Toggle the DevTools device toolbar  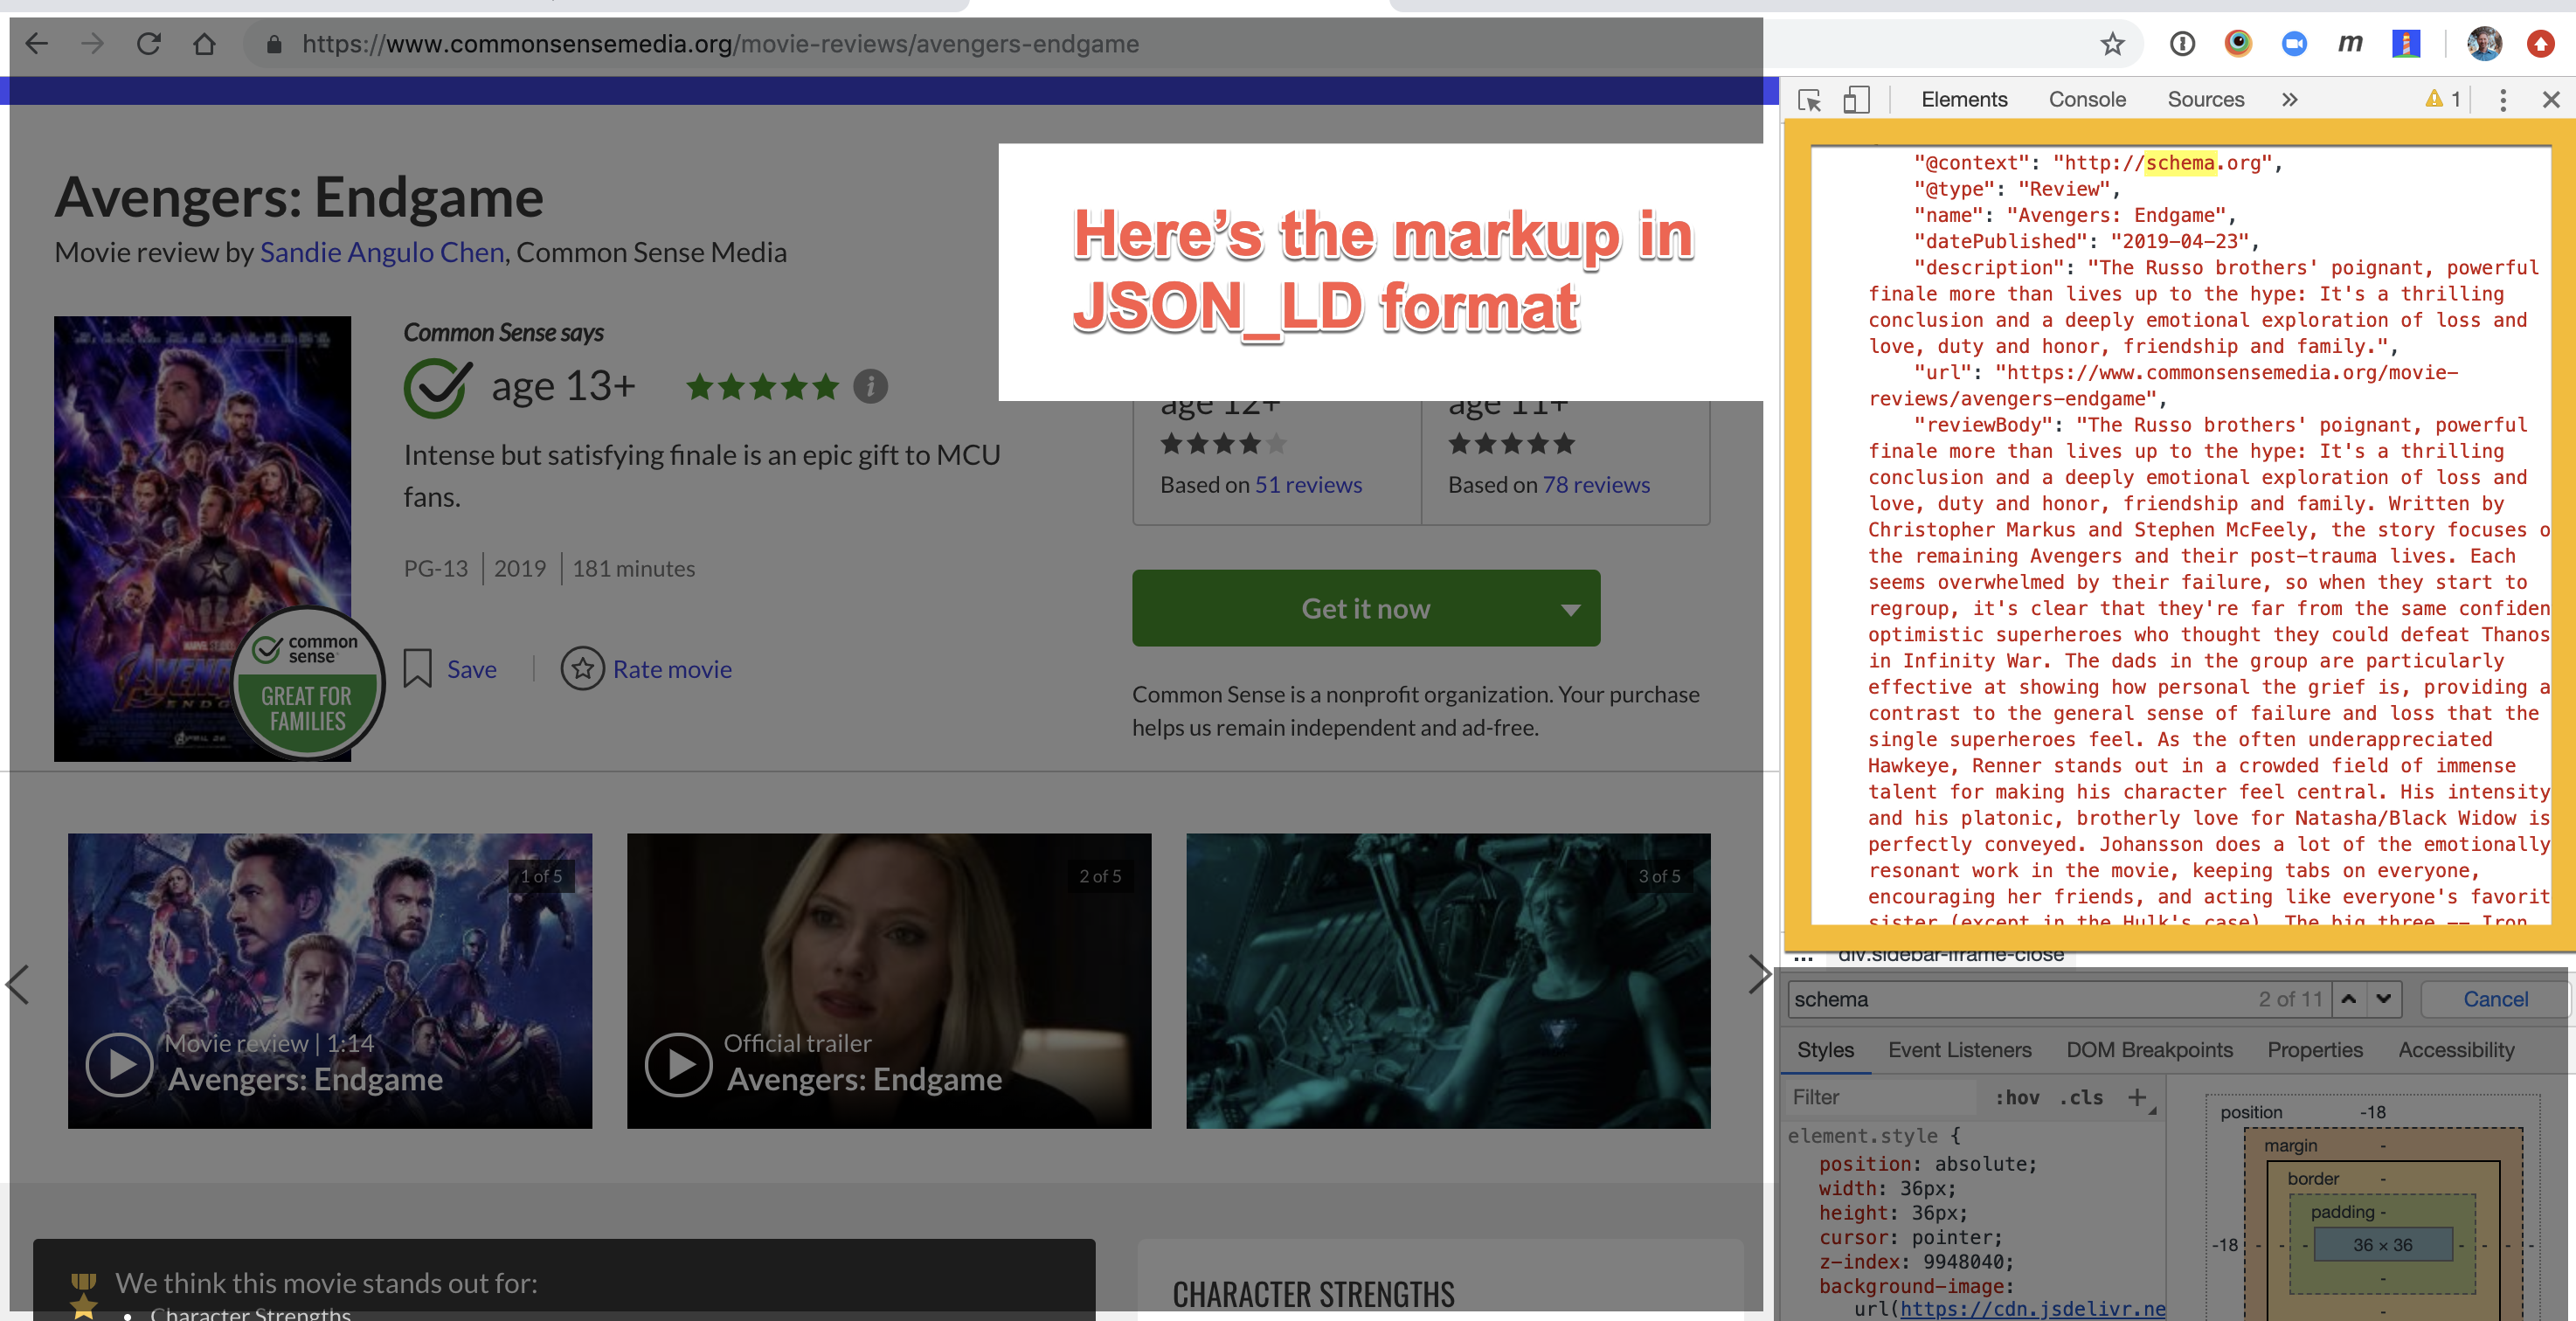1856,100
